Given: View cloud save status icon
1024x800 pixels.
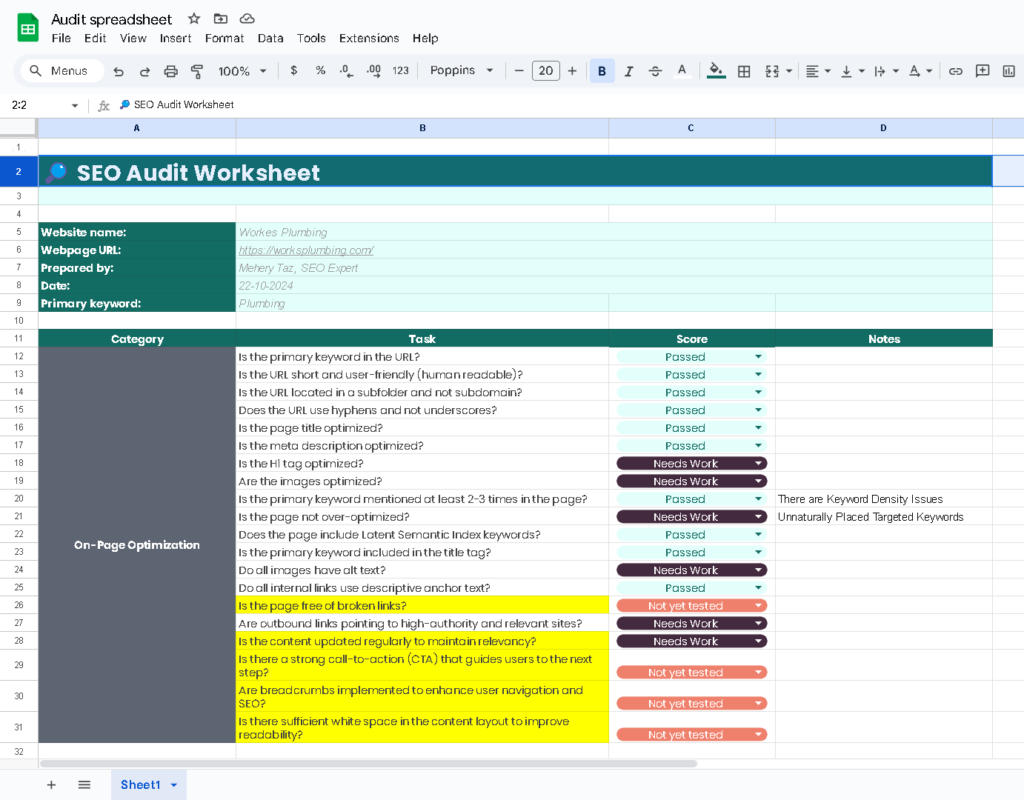Looking at the screenshot, I should (247, 18).
